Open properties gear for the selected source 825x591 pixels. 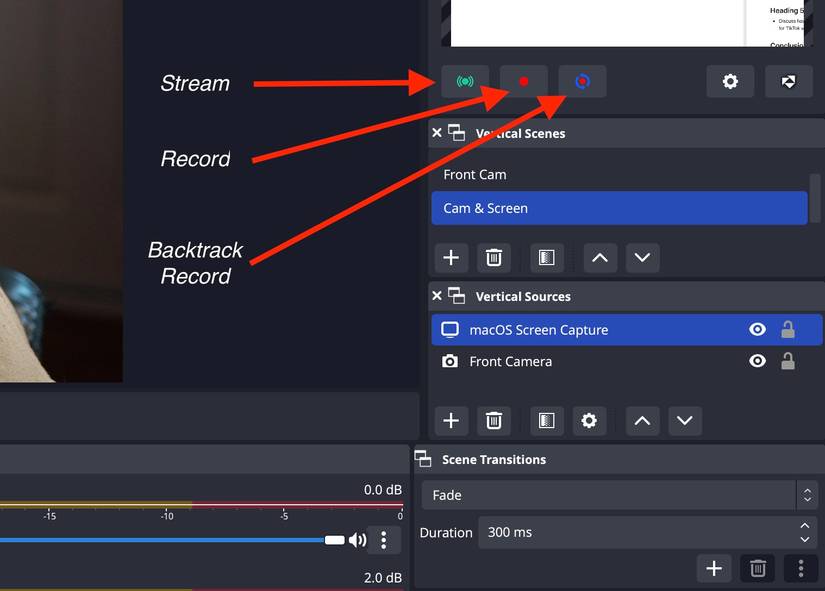coord(589,420)
